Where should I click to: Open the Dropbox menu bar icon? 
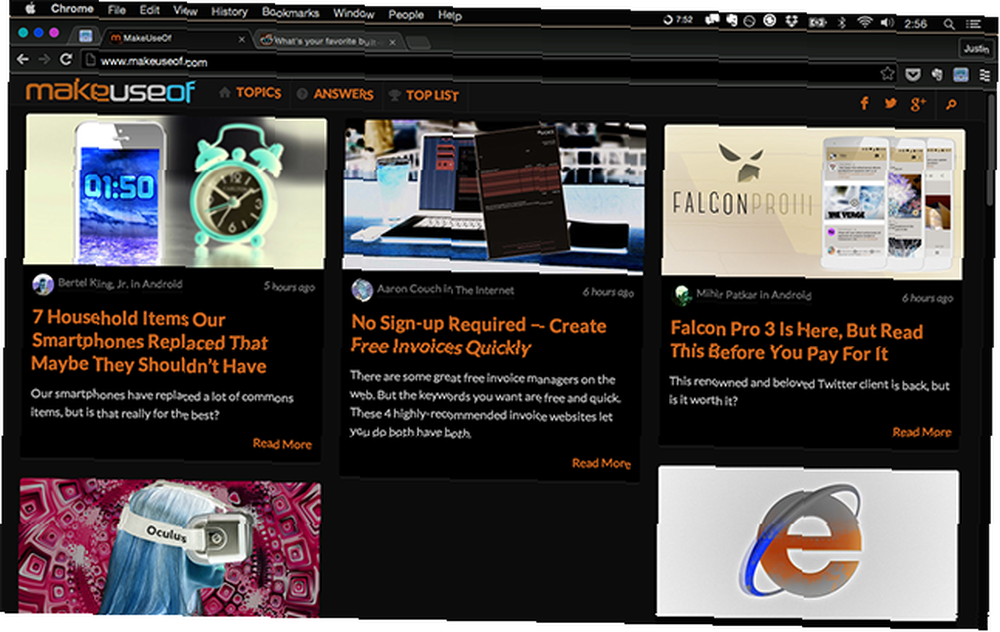coord(792,22)
